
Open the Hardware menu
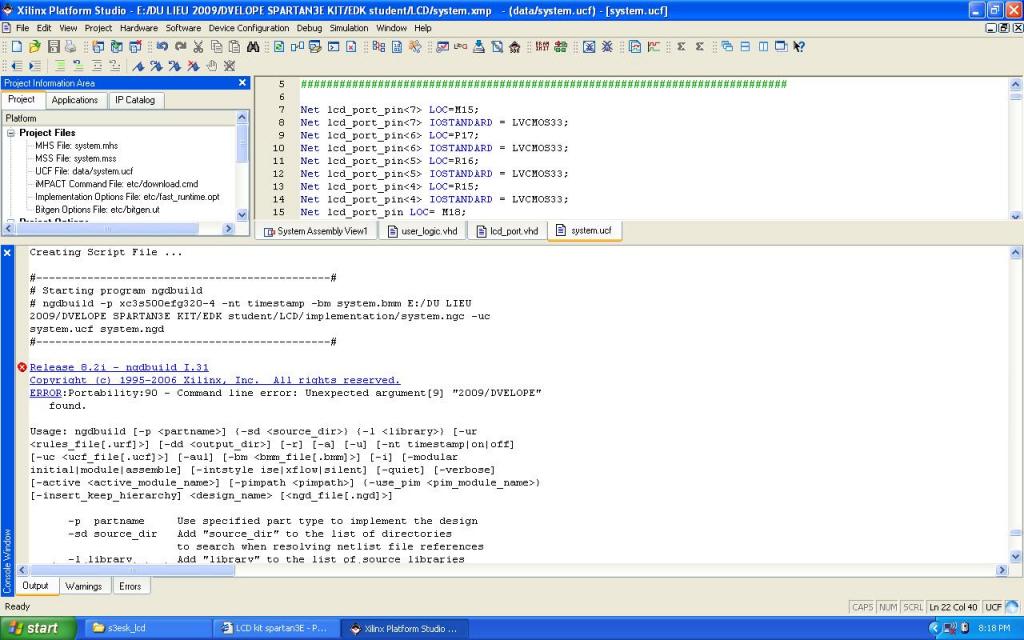(139, 28)
